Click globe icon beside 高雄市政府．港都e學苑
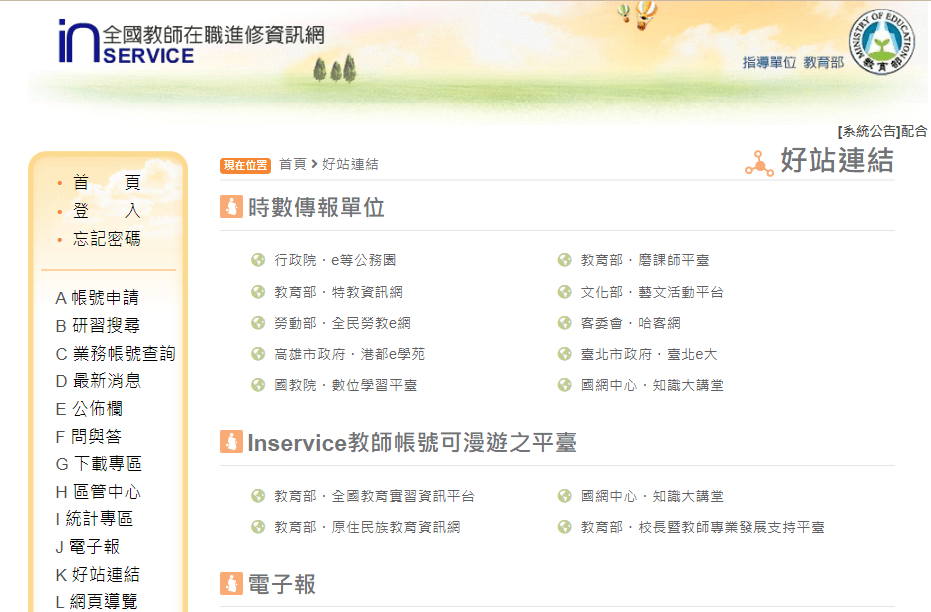This screenshot has height=612, width=931. 258,354
